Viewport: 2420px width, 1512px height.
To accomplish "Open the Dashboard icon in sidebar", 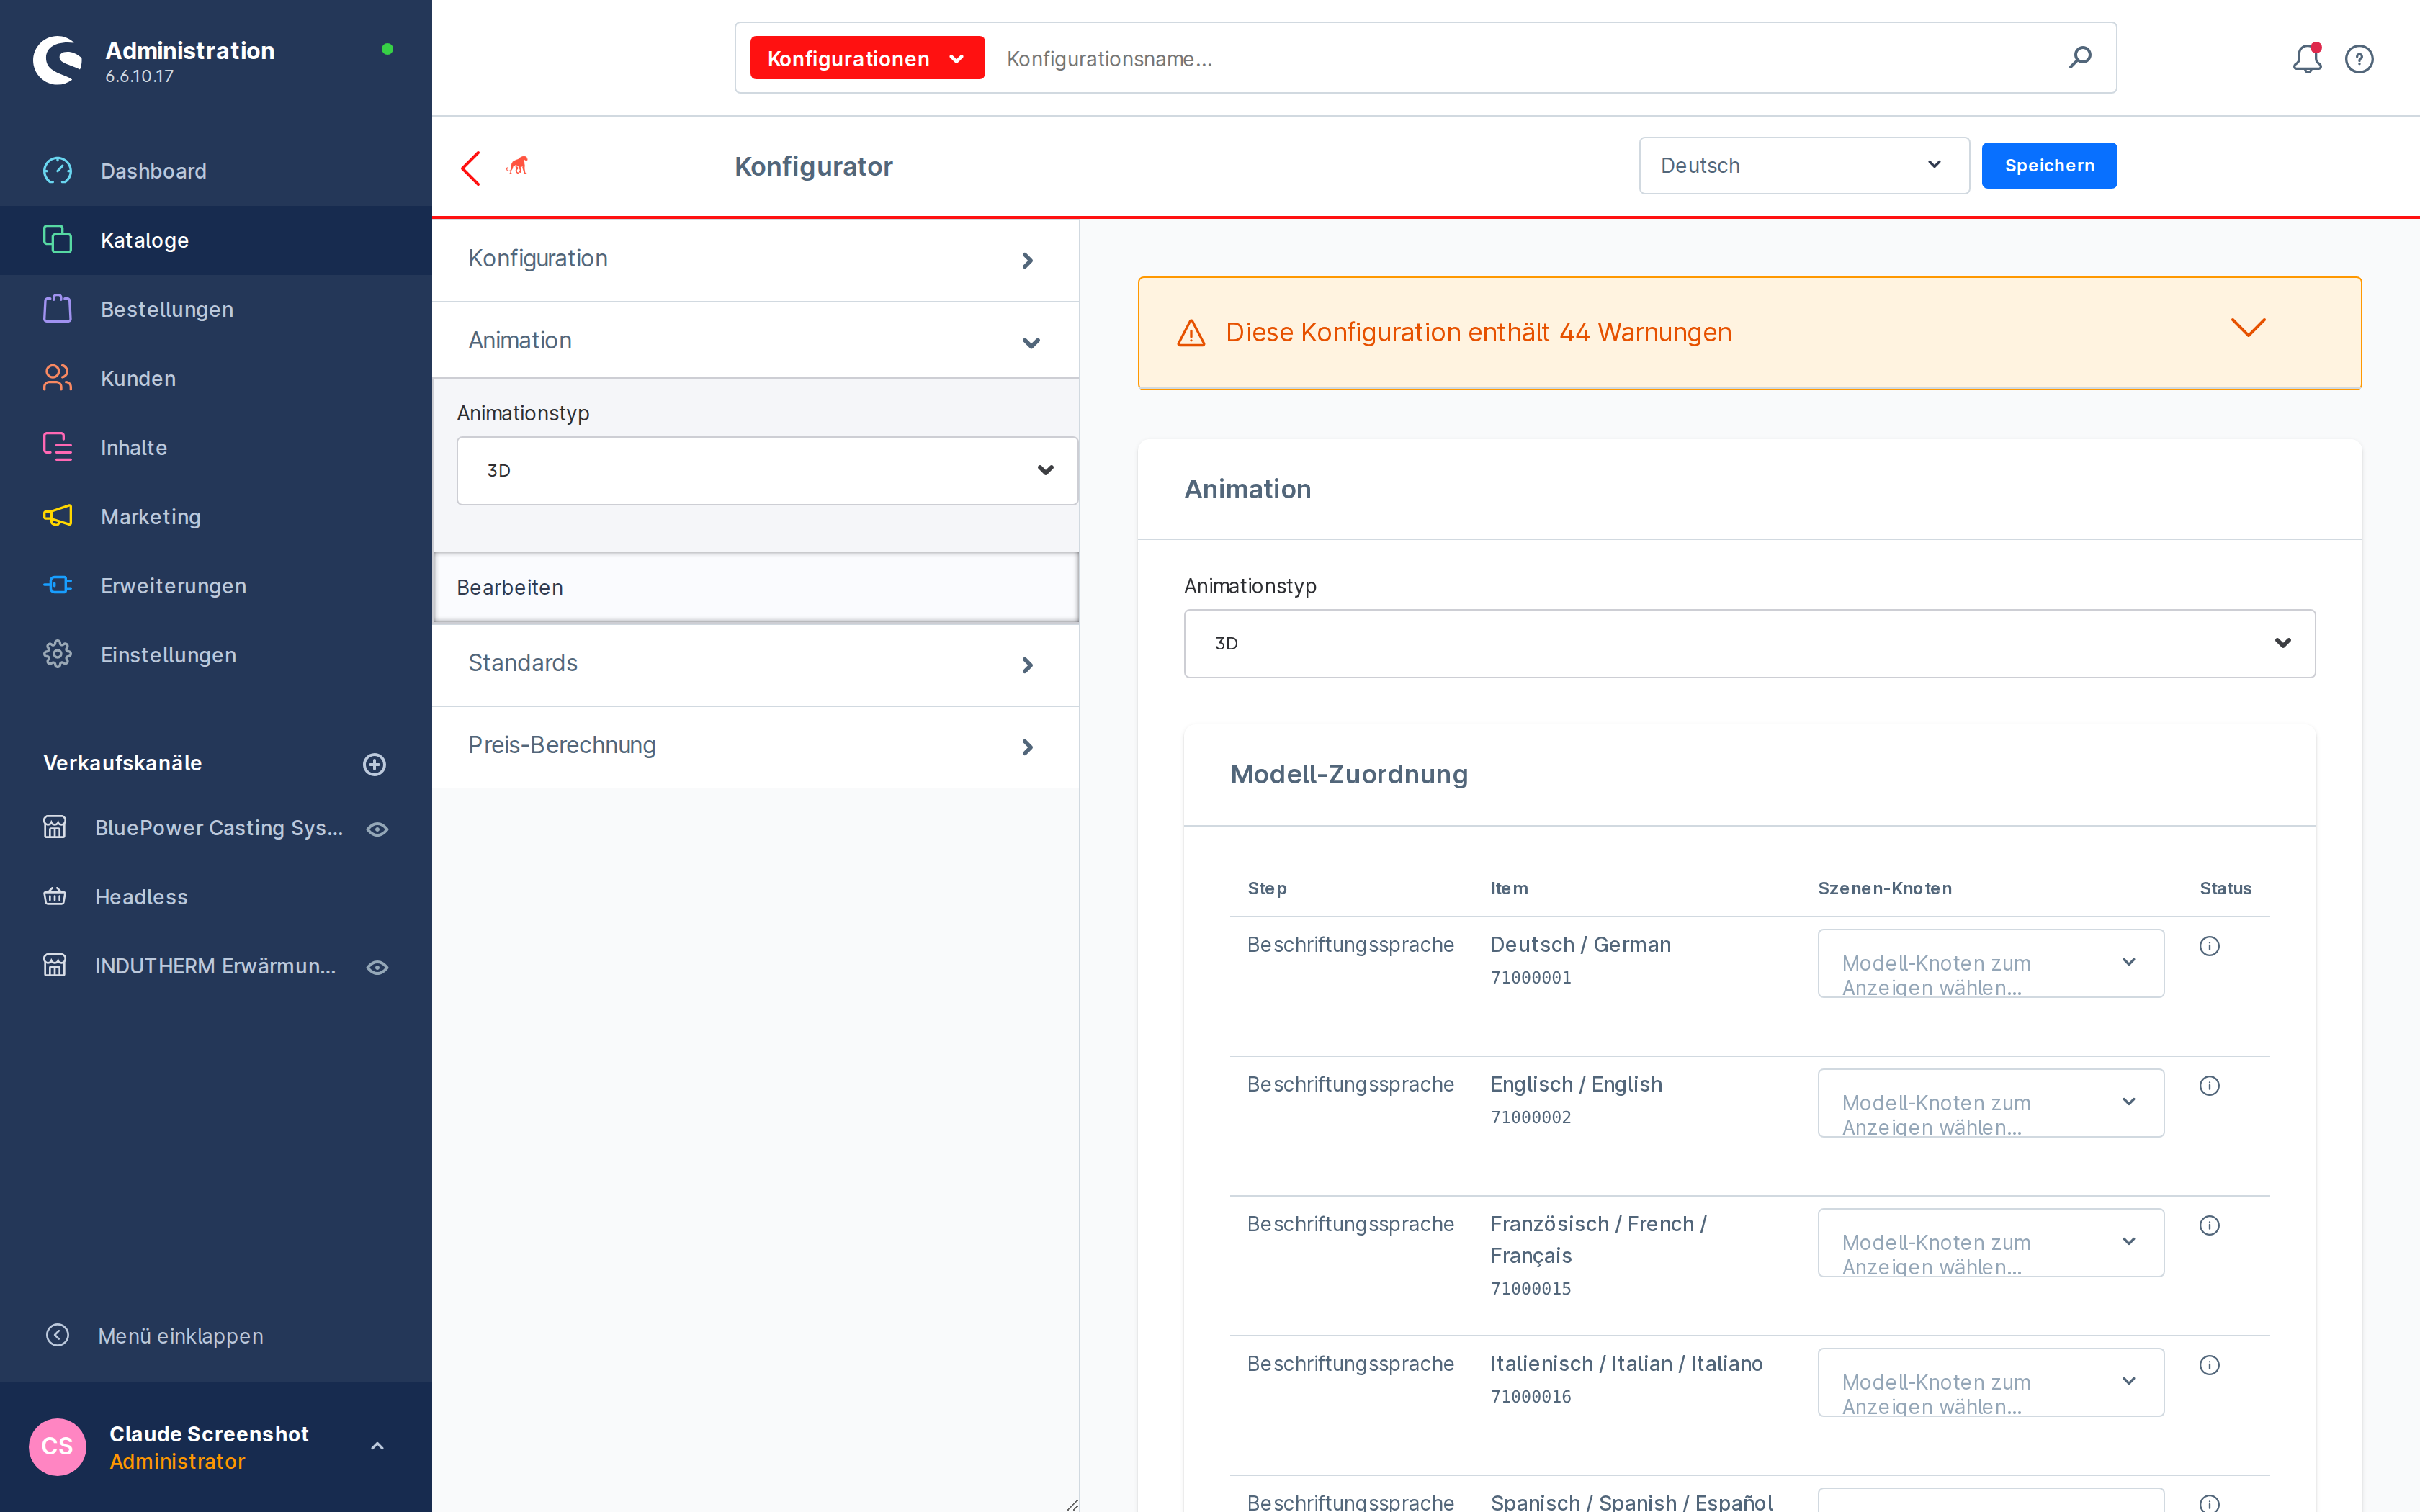I will [57, 171].
